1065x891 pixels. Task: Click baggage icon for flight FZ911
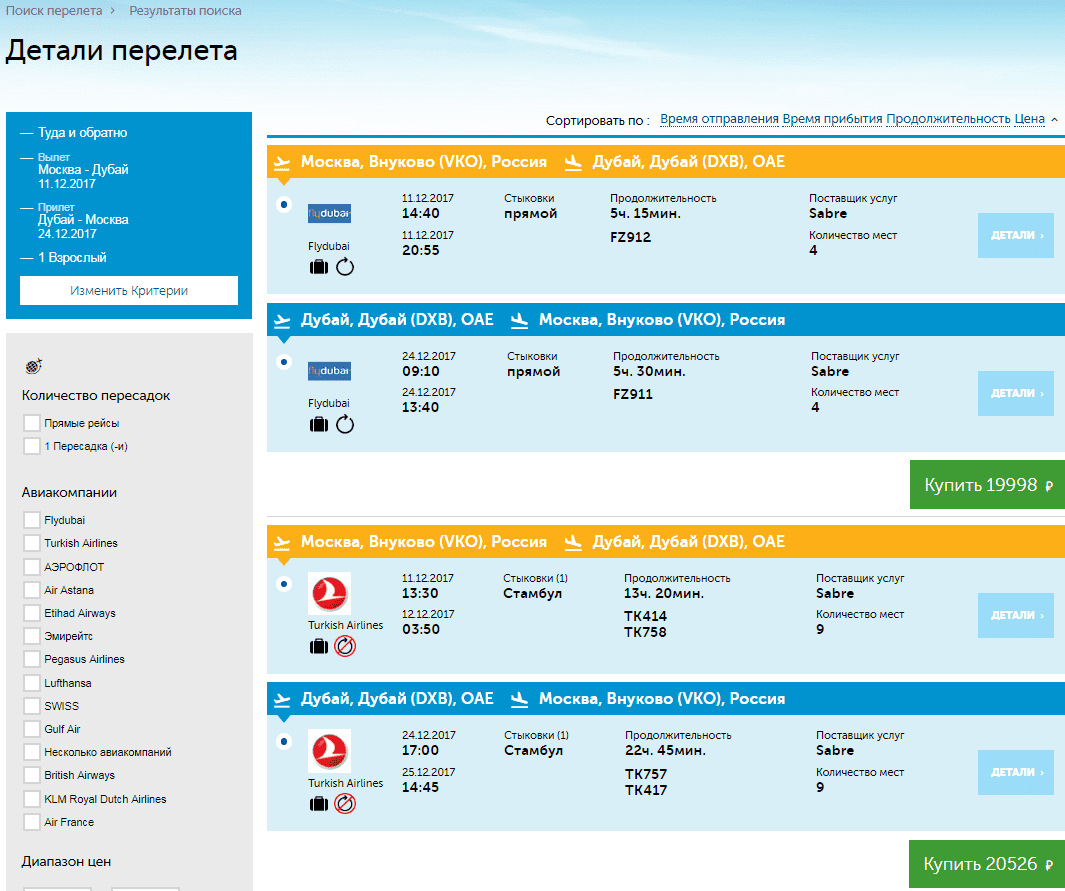(x=319, y=424)
